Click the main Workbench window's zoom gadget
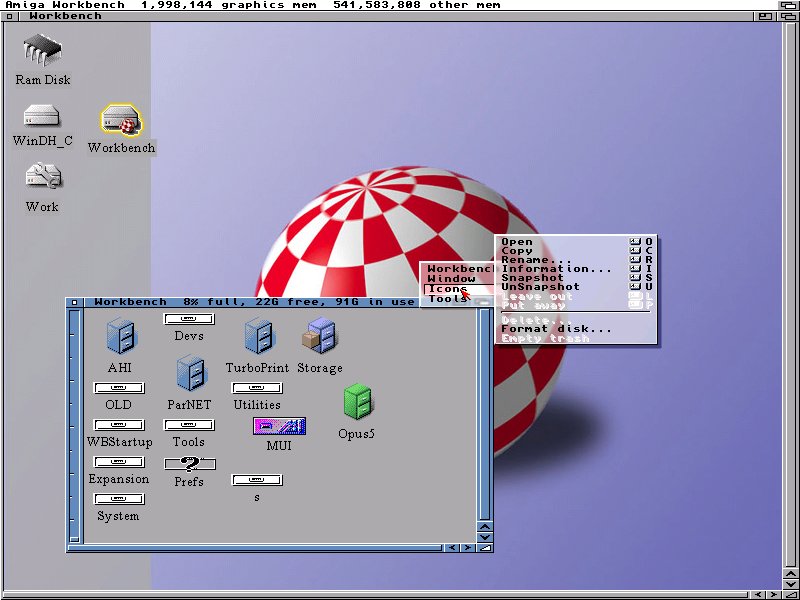The width and height of the screenshot is (800, 600). click(x=765, y=16)
